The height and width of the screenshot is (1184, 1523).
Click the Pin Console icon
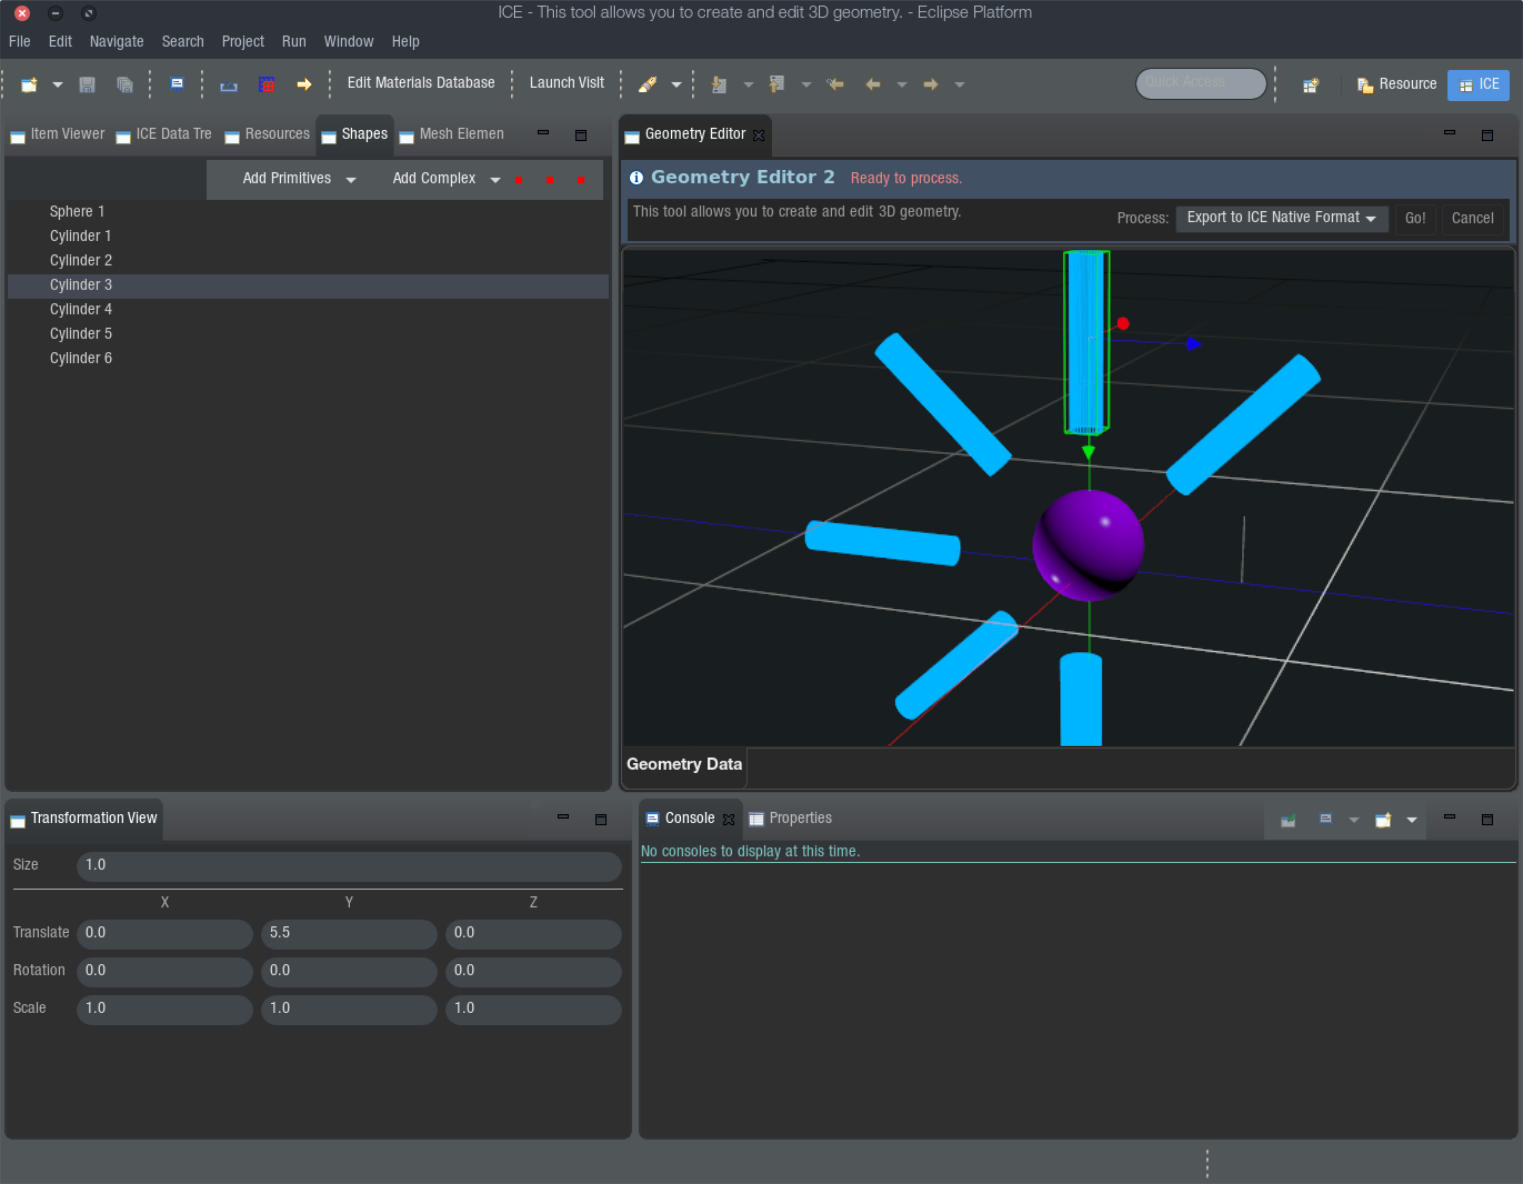[x=1288, y=820]
